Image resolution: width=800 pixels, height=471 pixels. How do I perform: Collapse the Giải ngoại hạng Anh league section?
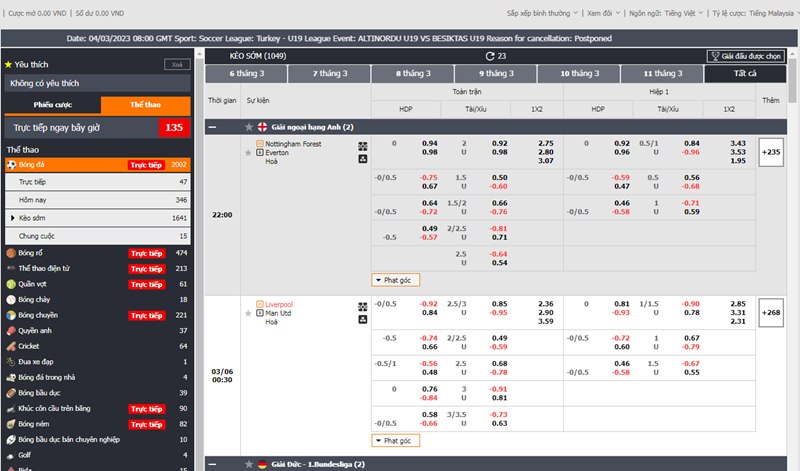(212, 127)
